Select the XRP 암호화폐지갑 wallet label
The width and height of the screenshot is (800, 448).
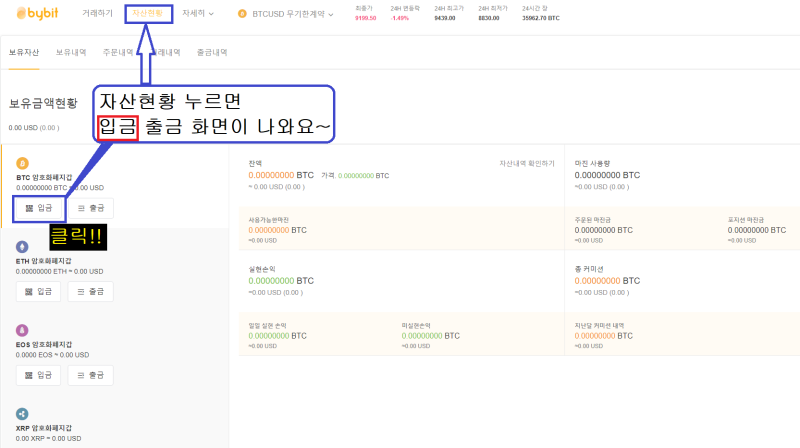pyautogui.click(x=44, y=428)
